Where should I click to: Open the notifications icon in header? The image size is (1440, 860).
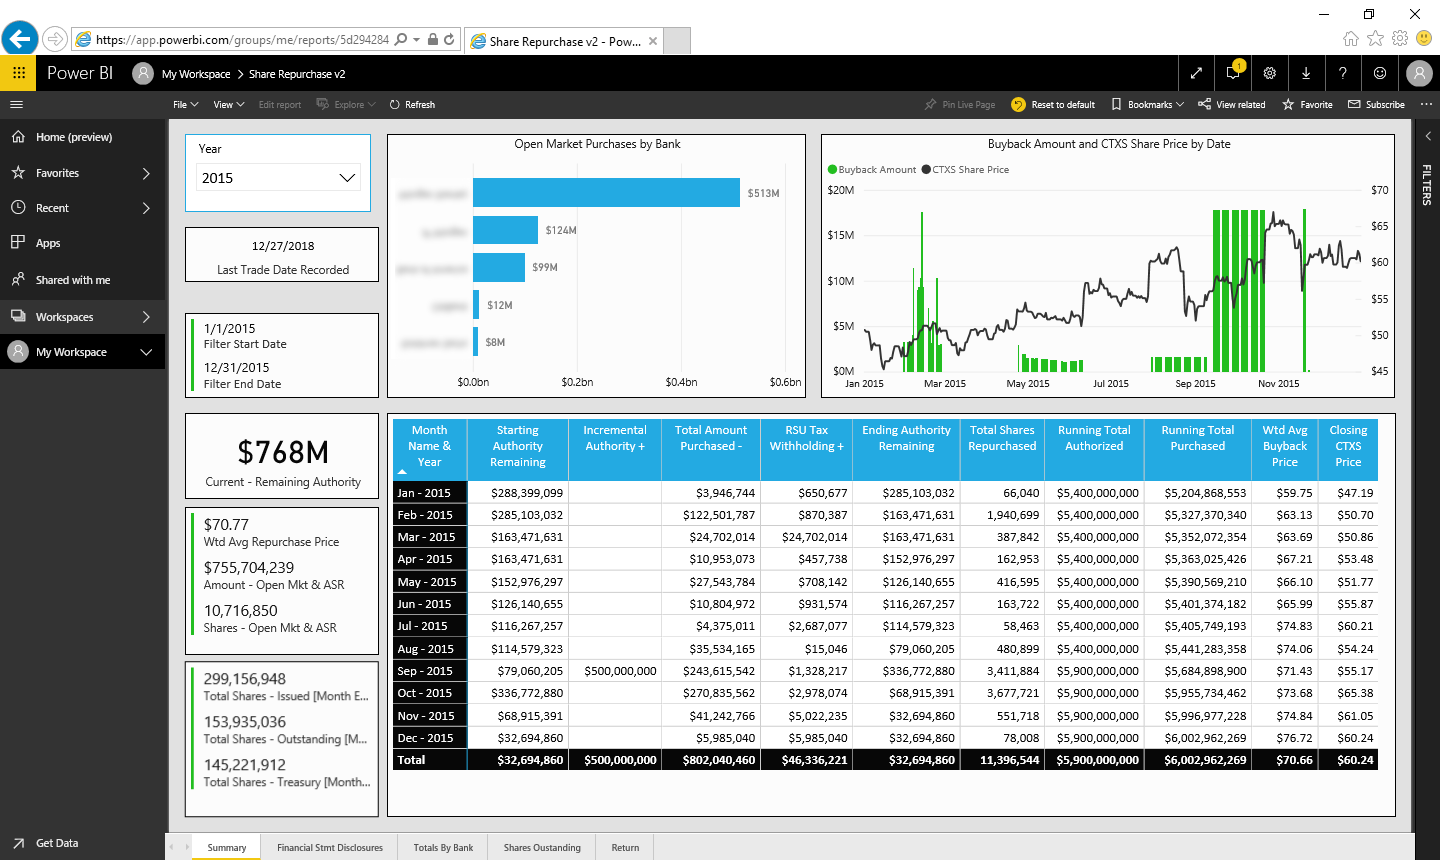pos(1233,73)
